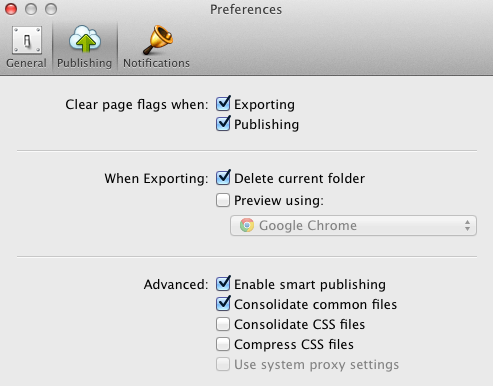Open the General preferences switch icon
The width and height of the screenshot is (493, 386).
27,40
